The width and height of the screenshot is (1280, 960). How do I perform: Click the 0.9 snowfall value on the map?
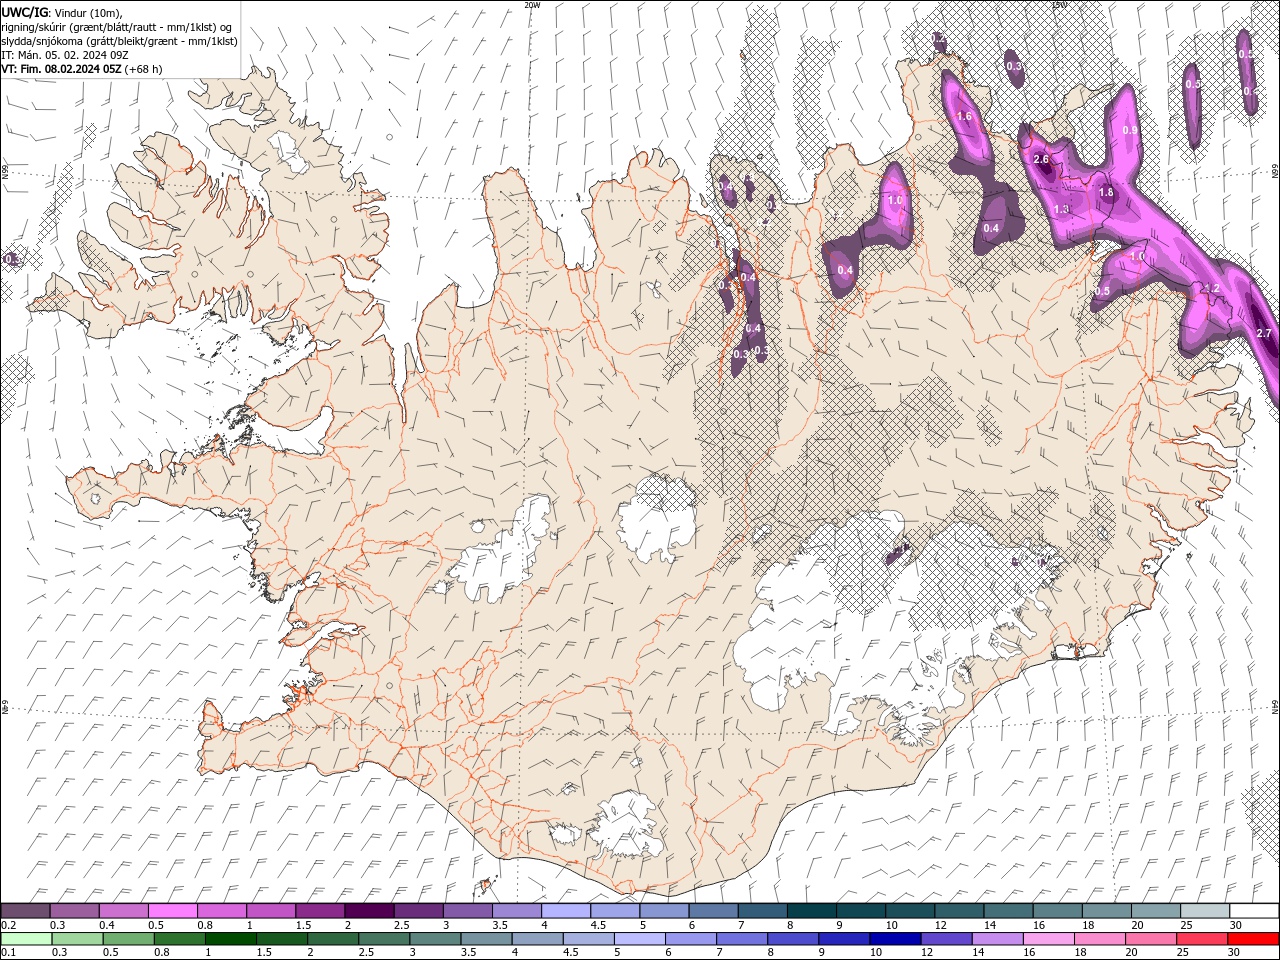(1130, 131)
